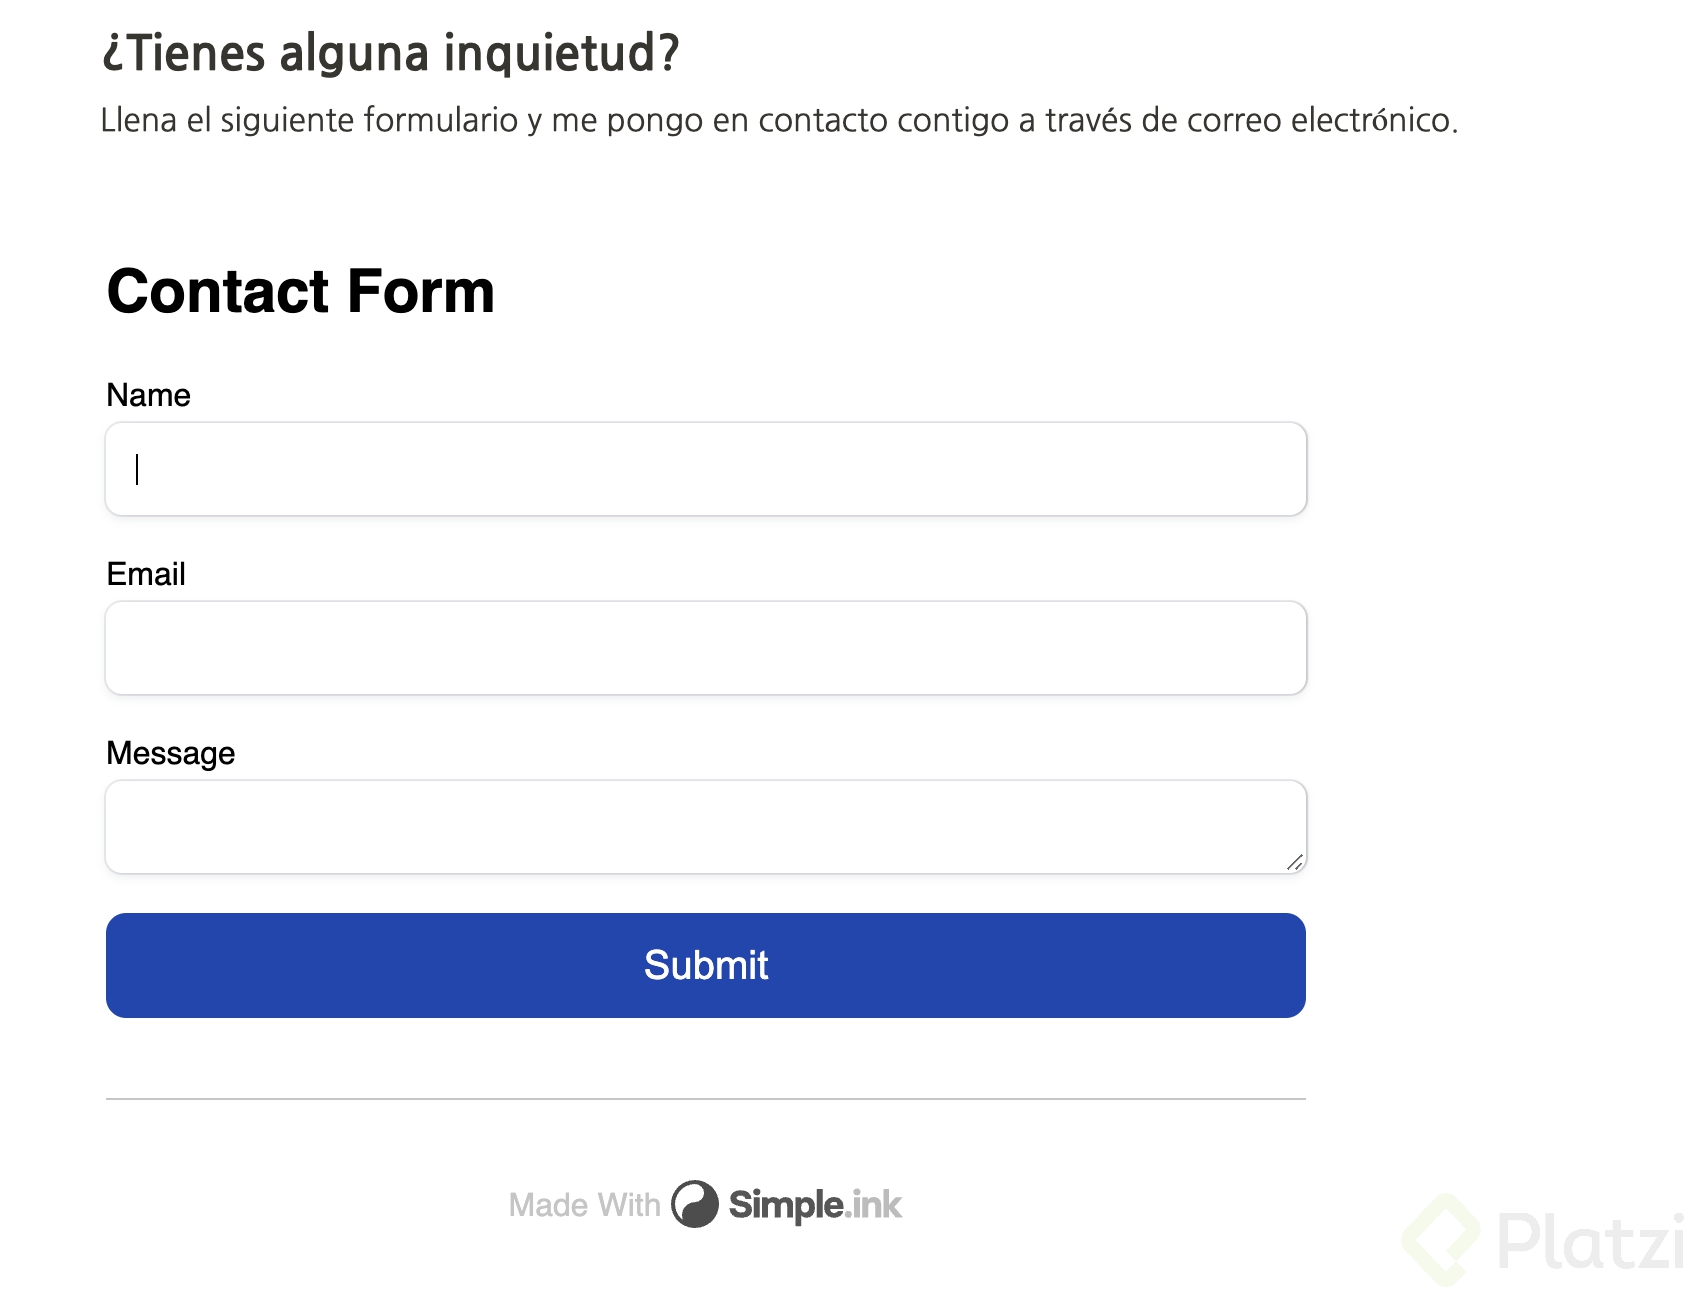Click the "¿Tienes alguna inquietud?" heading
The image size is (1702, 1300).
pos(390,53)
